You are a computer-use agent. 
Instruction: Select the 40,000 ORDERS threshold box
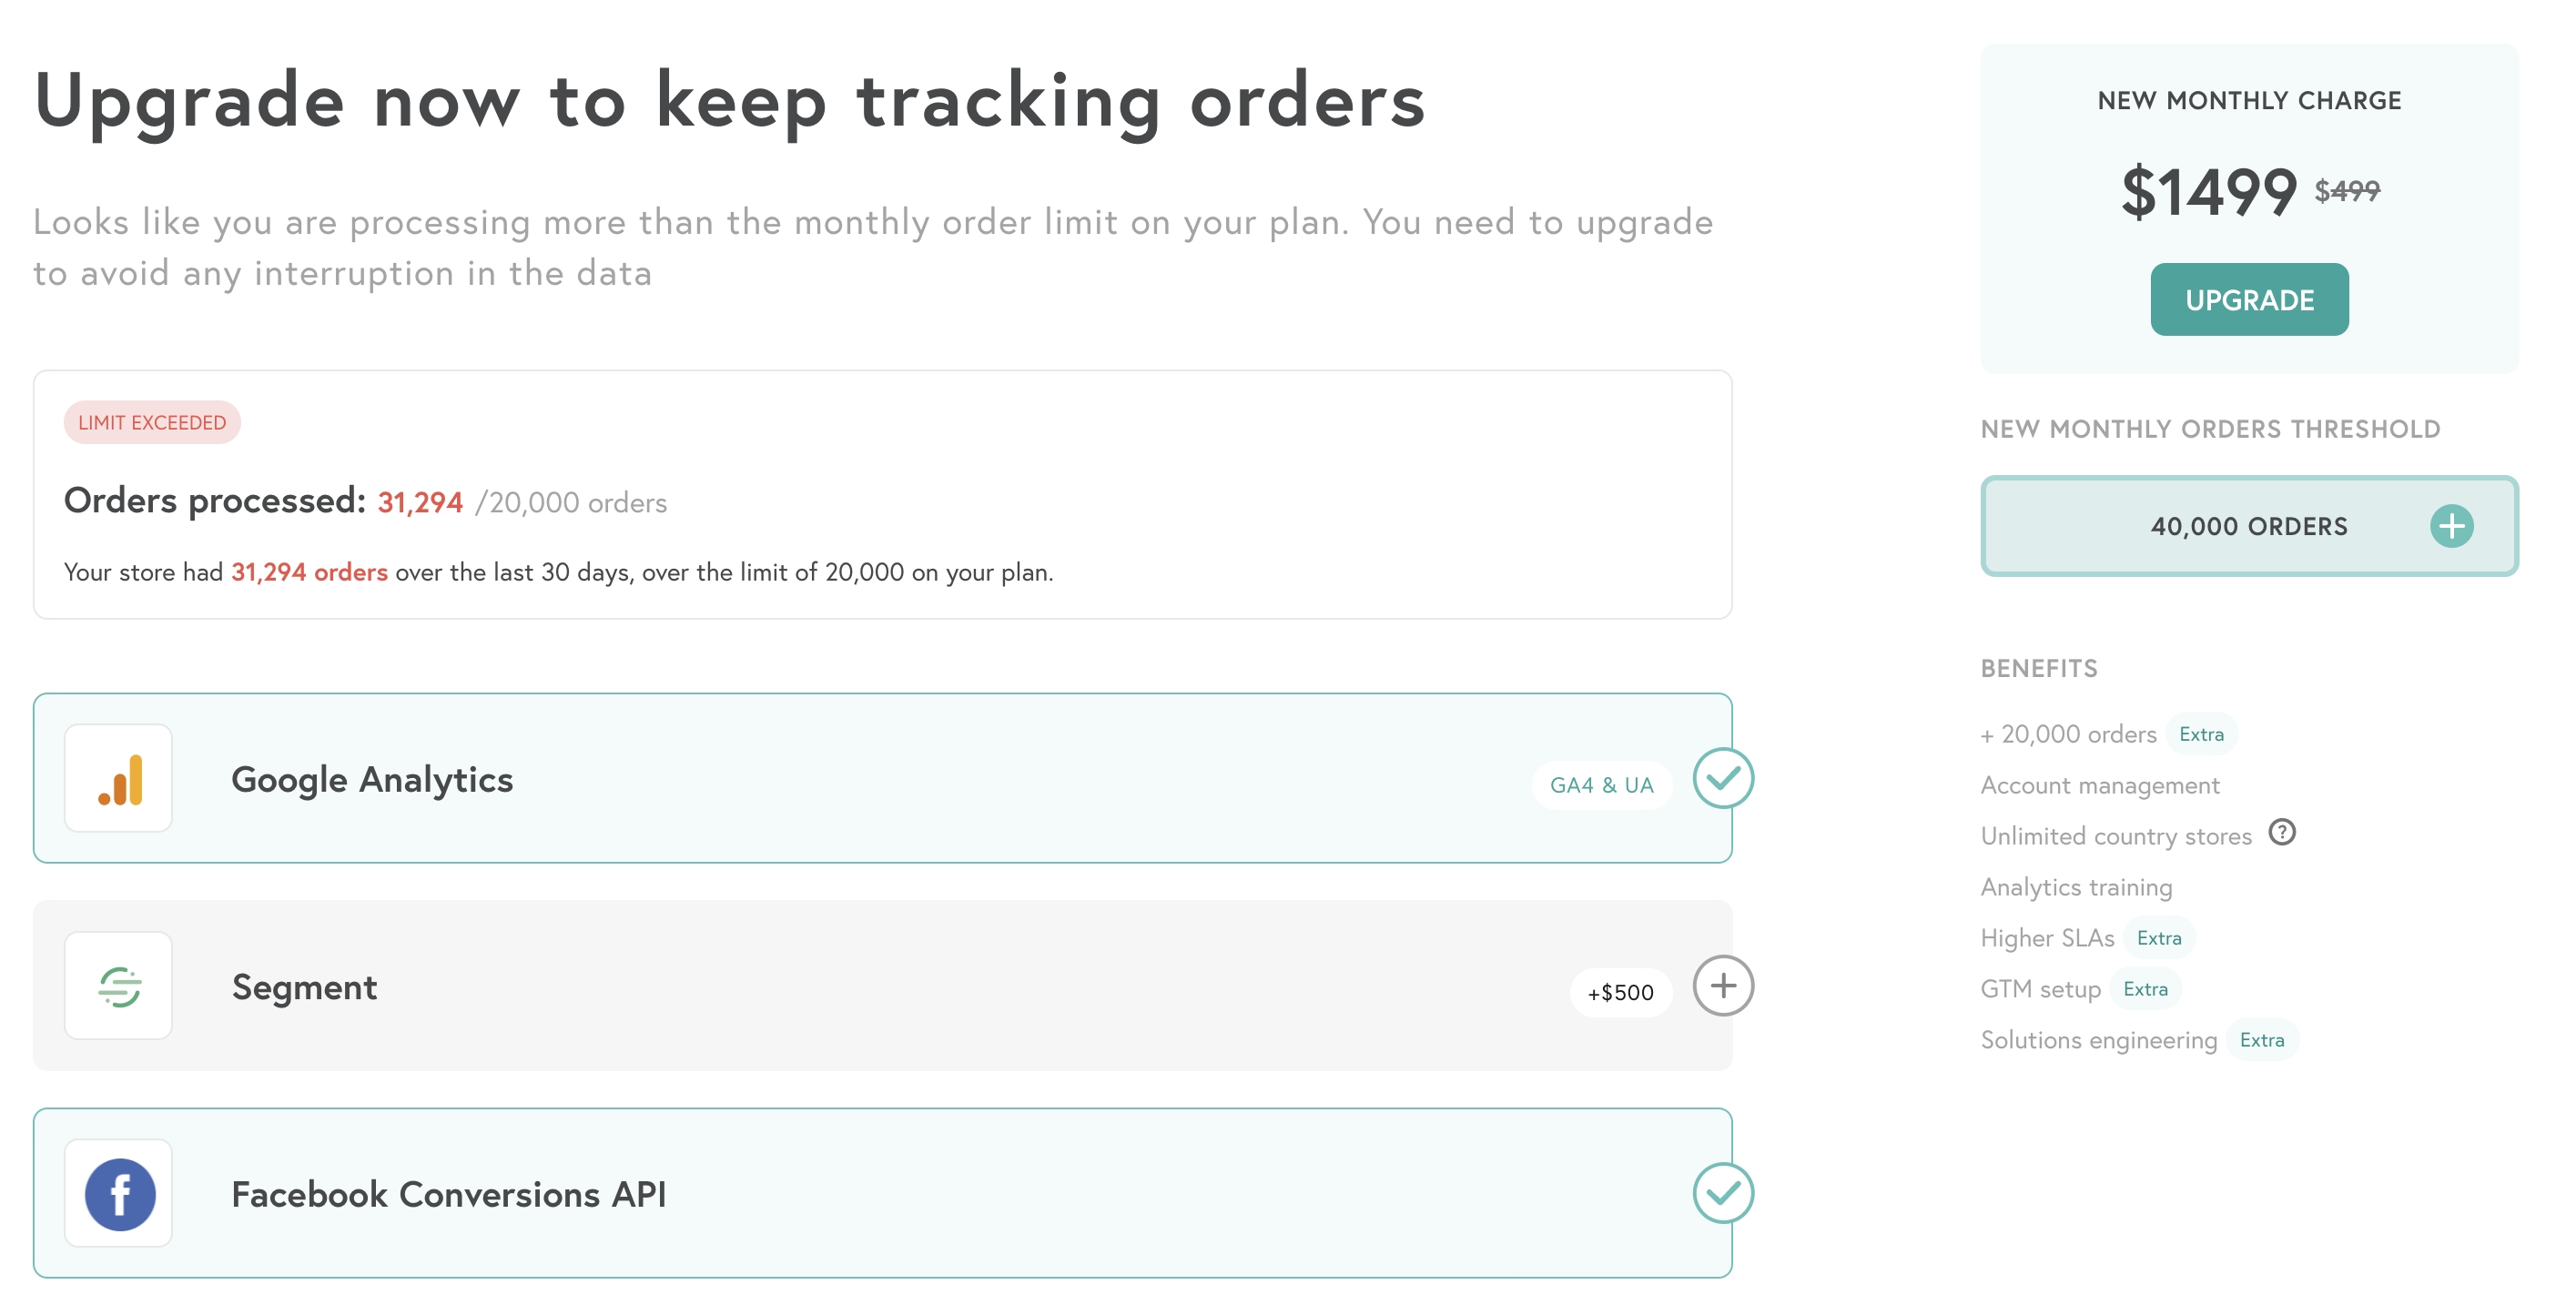click(x=2249, y=526)
